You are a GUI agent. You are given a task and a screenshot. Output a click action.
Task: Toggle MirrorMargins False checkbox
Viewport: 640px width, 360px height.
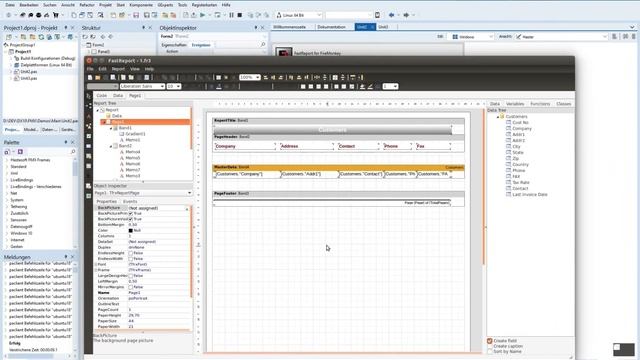coord(131,287)
